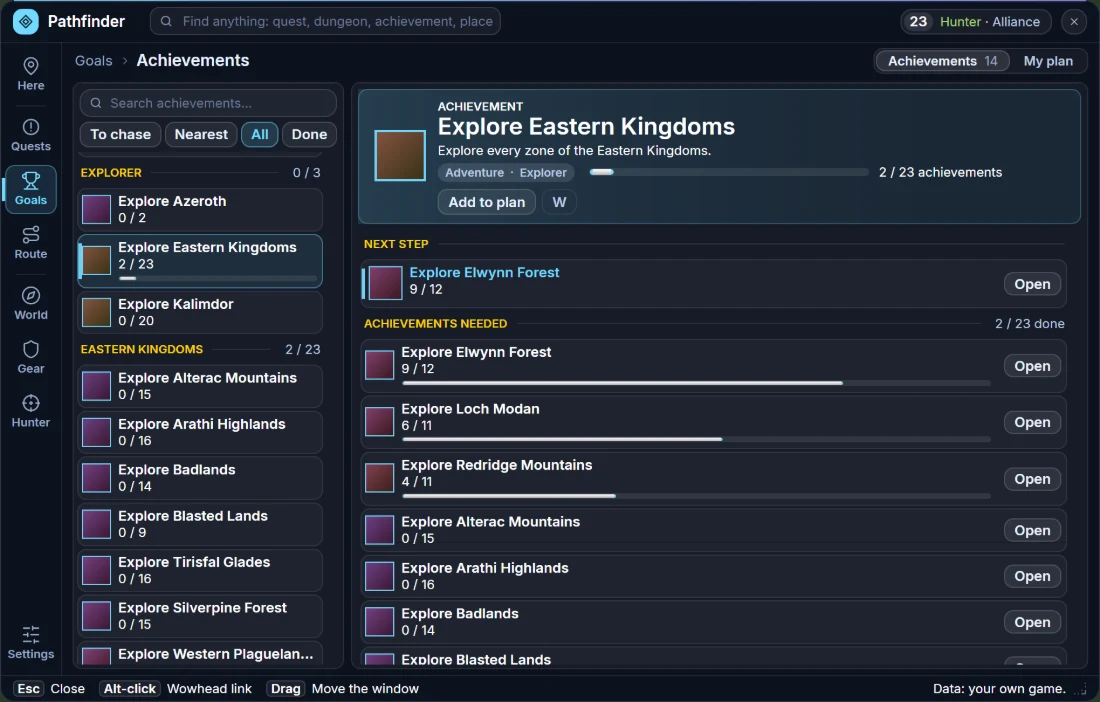Viewport: 1100px width, 702px height.
Task: Click the Explore Azeroth list icon
Action: pos(97,209)
